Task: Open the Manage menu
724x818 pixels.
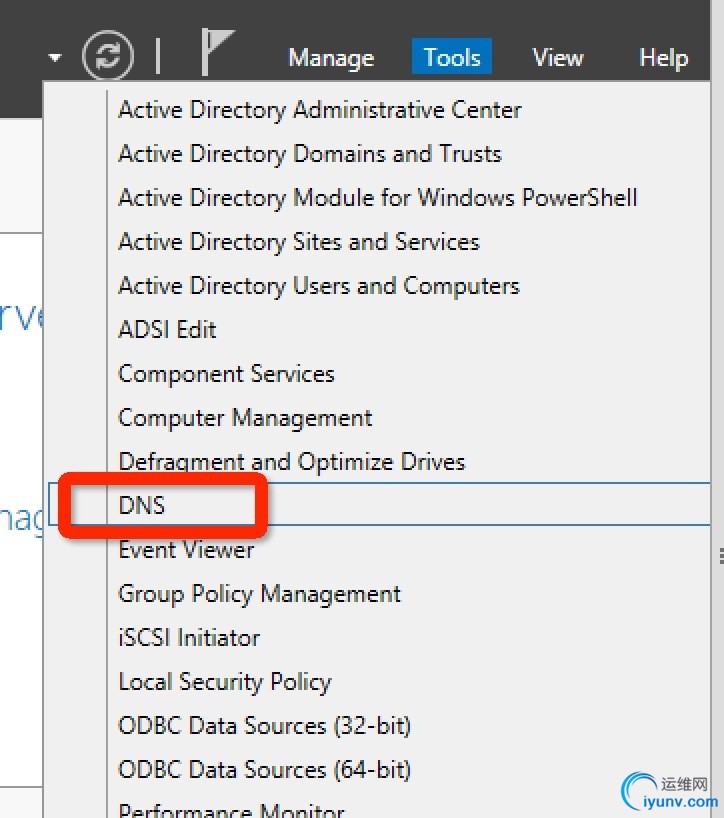Action: pos(331,57)
